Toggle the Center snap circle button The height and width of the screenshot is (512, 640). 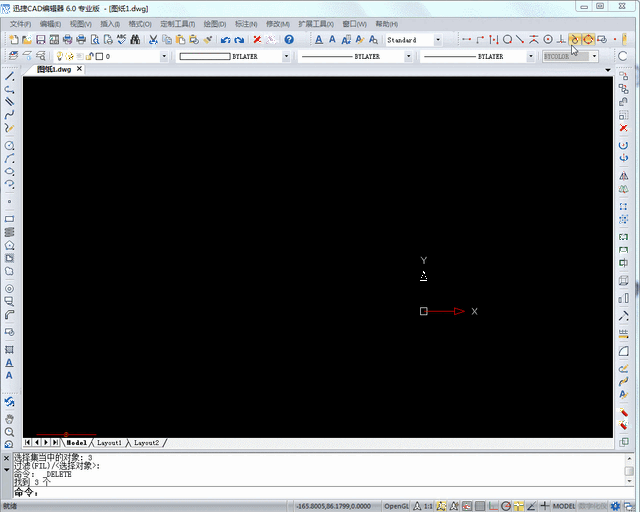(x=548, y=40)
